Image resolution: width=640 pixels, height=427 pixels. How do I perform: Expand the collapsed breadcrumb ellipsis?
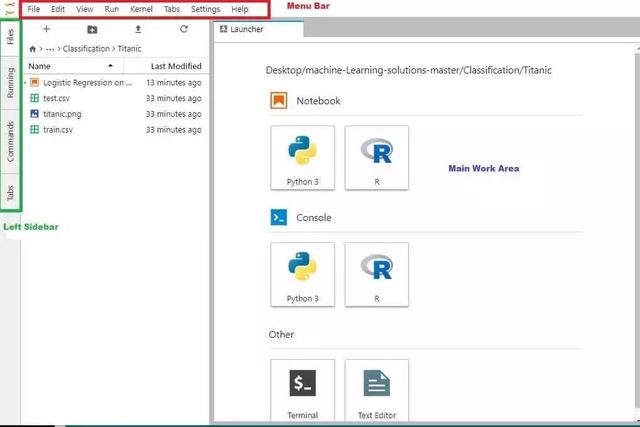(50, 49)
